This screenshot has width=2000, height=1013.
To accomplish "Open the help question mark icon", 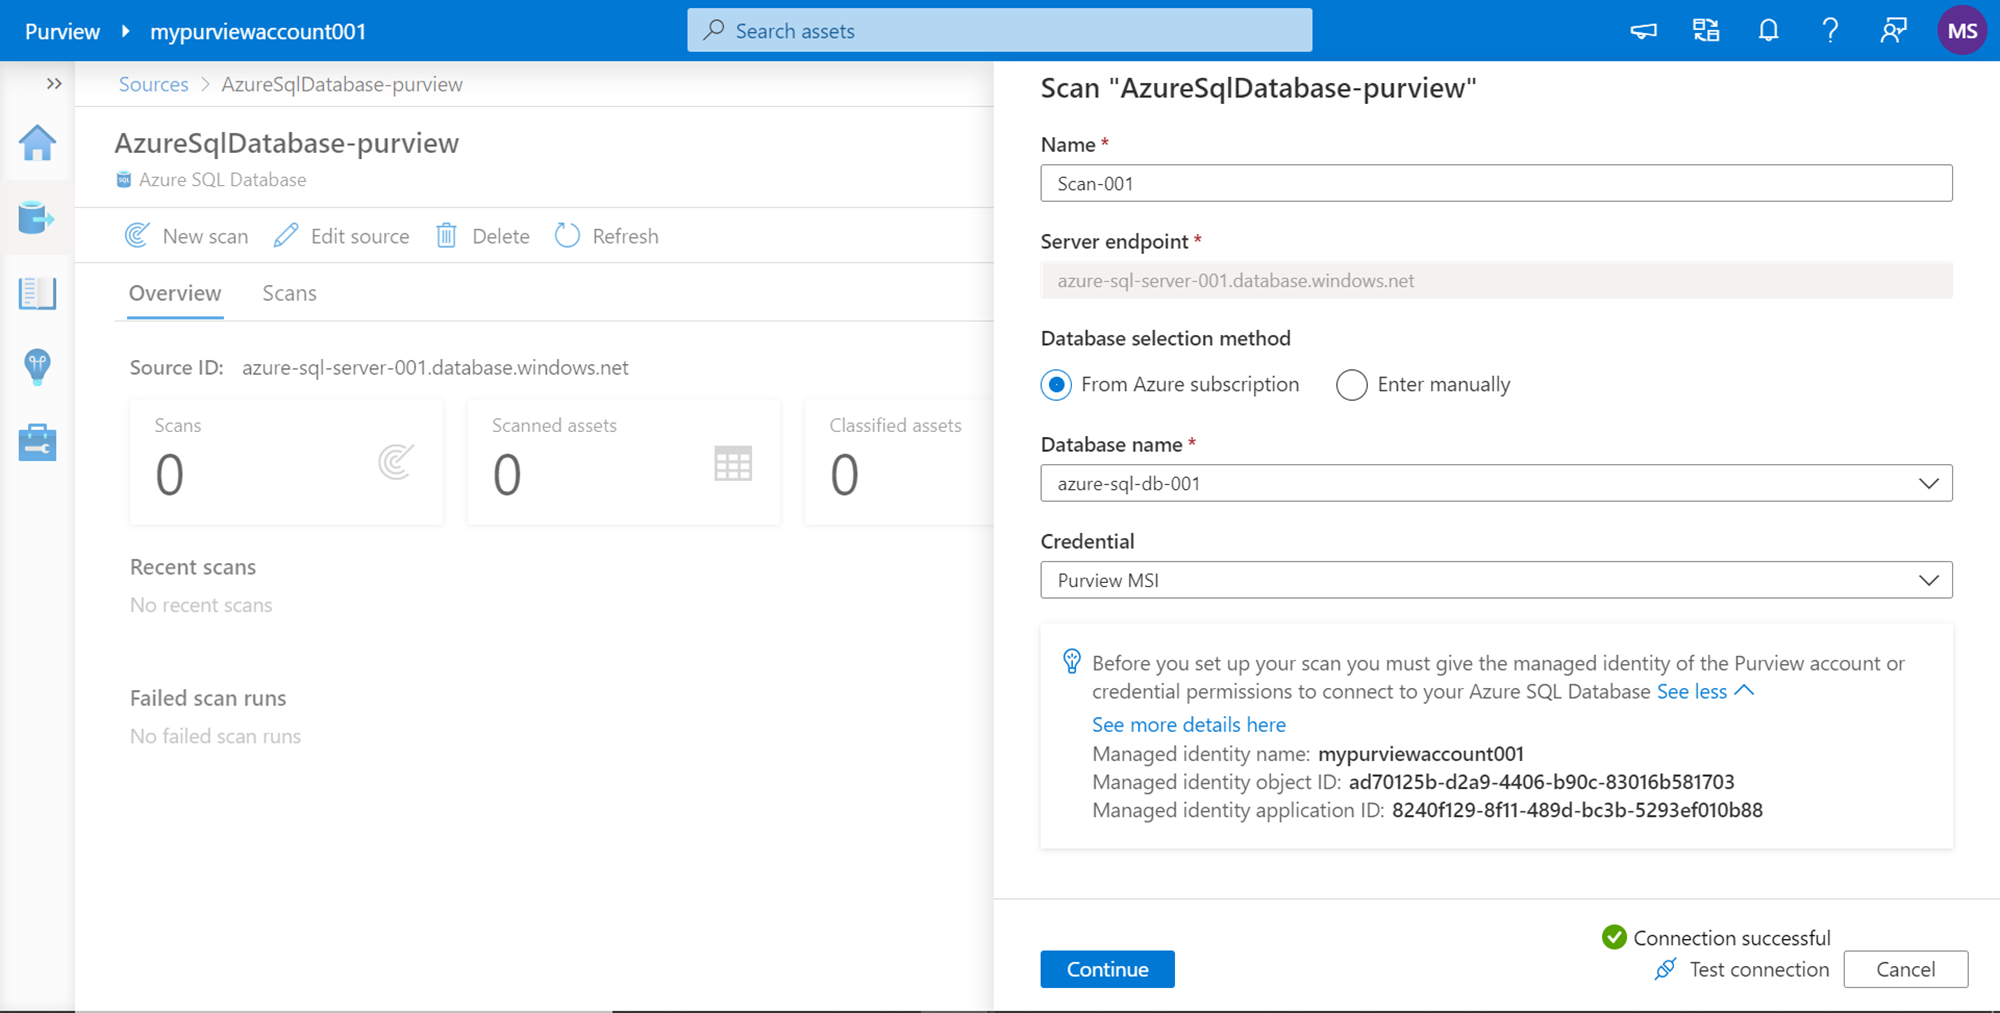I will [1830, 31].
